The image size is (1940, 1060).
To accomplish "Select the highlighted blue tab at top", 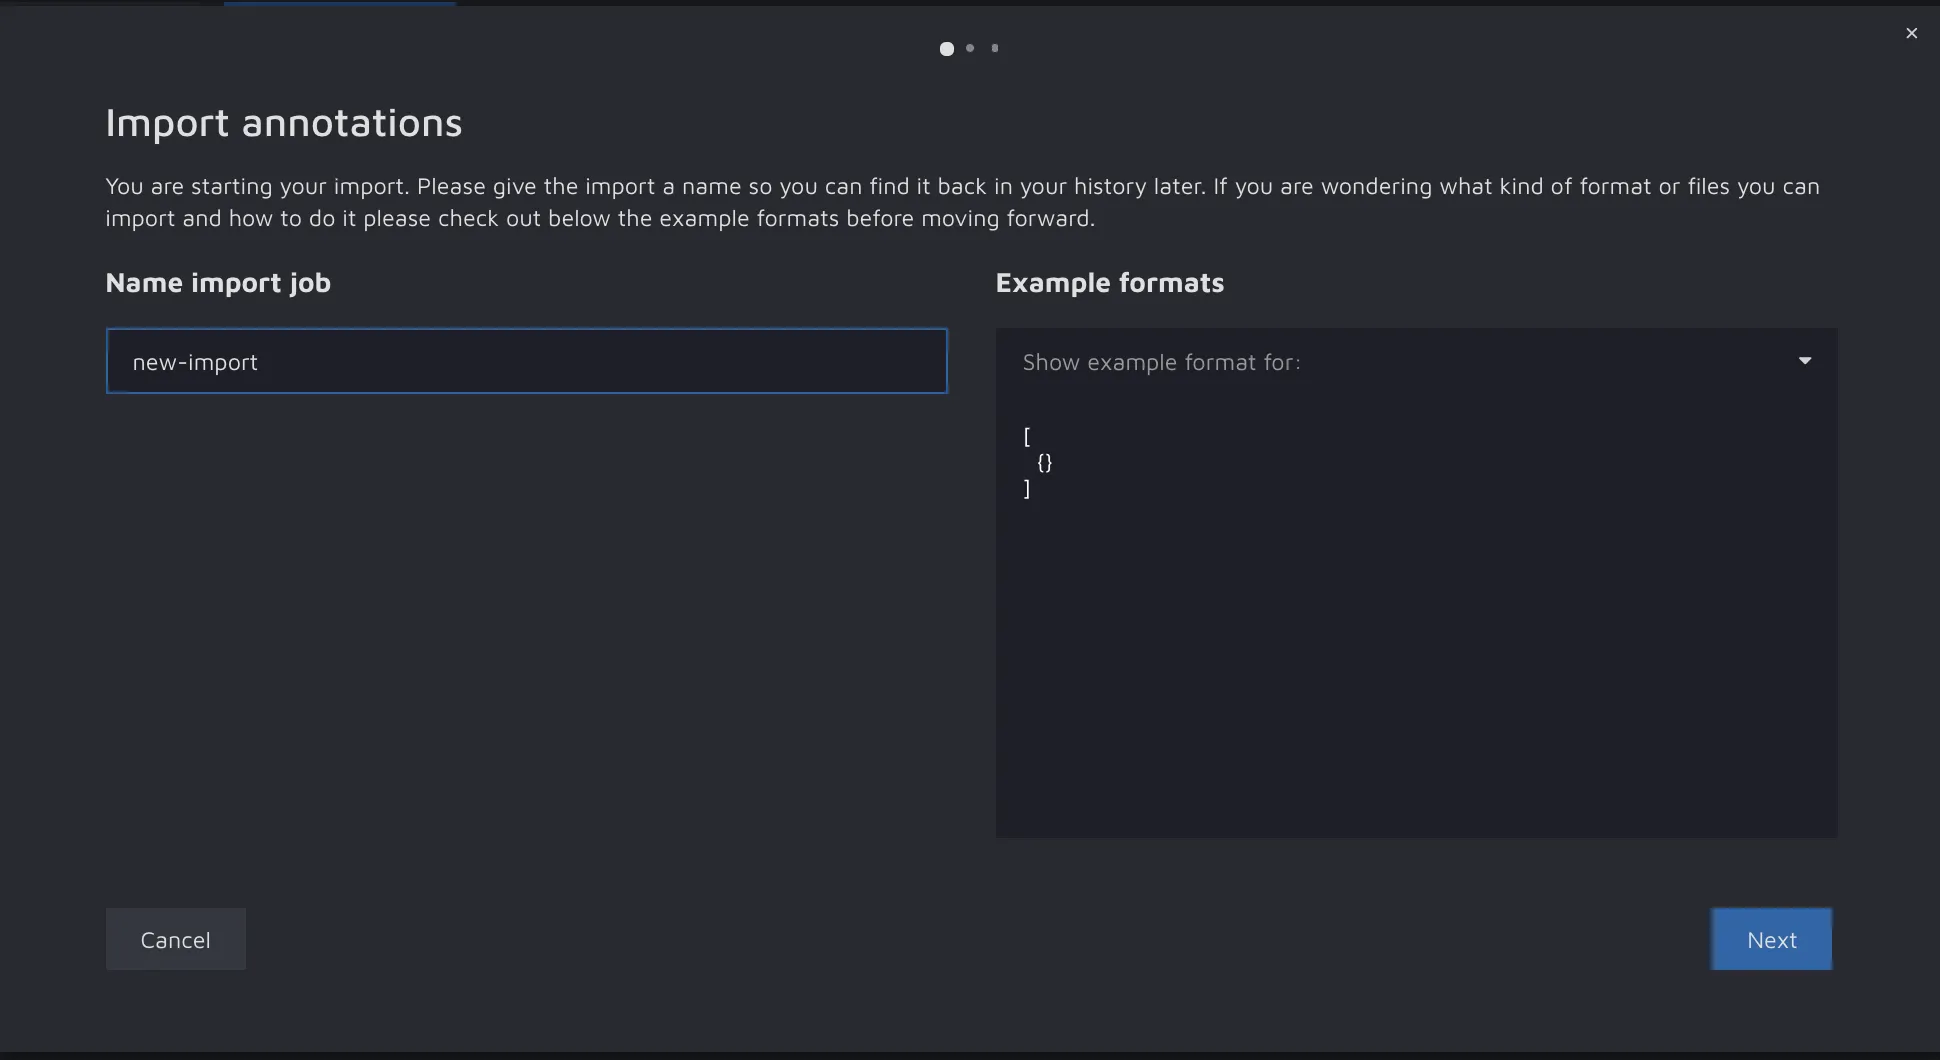I will [340, 3].
